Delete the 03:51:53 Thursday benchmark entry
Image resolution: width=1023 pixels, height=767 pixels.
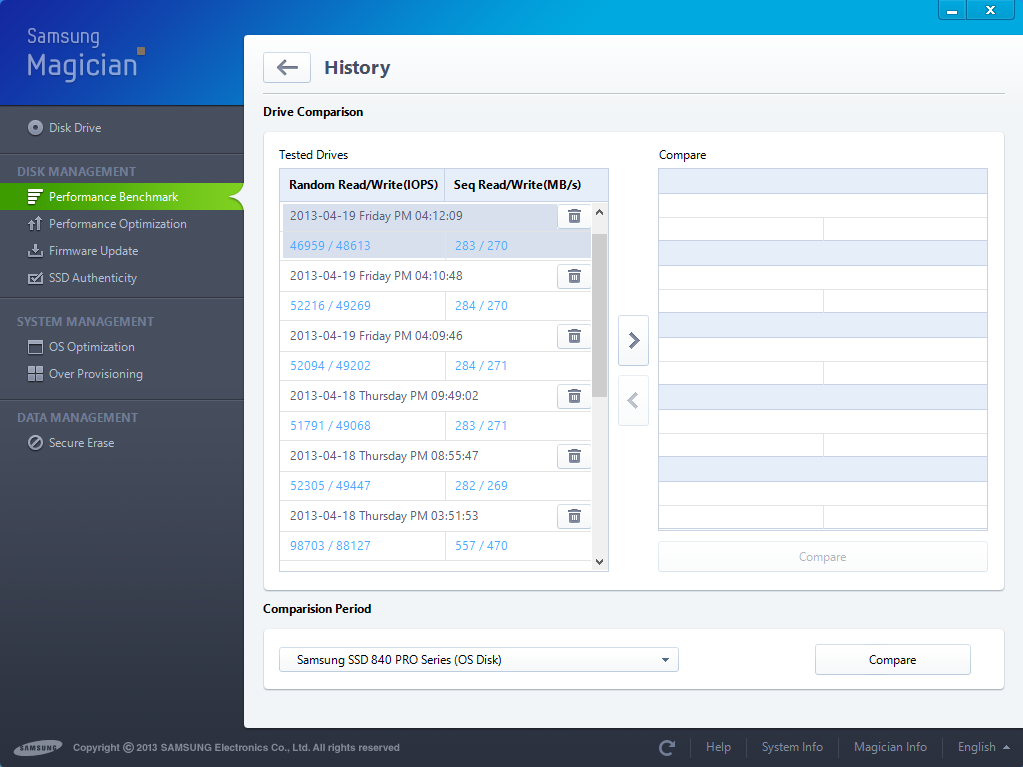click(x=574, y=516)
